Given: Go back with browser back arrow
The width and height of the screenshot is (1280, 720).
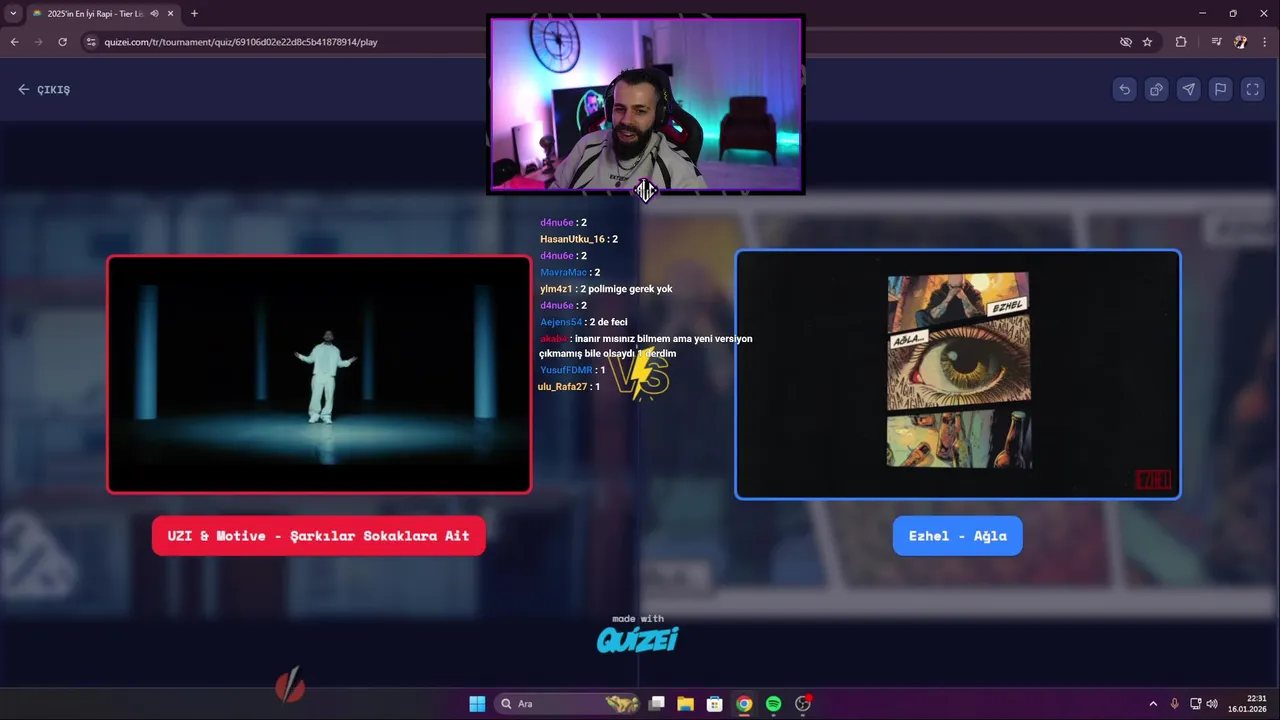Looking at the screenshot, I should click(14, 42).
